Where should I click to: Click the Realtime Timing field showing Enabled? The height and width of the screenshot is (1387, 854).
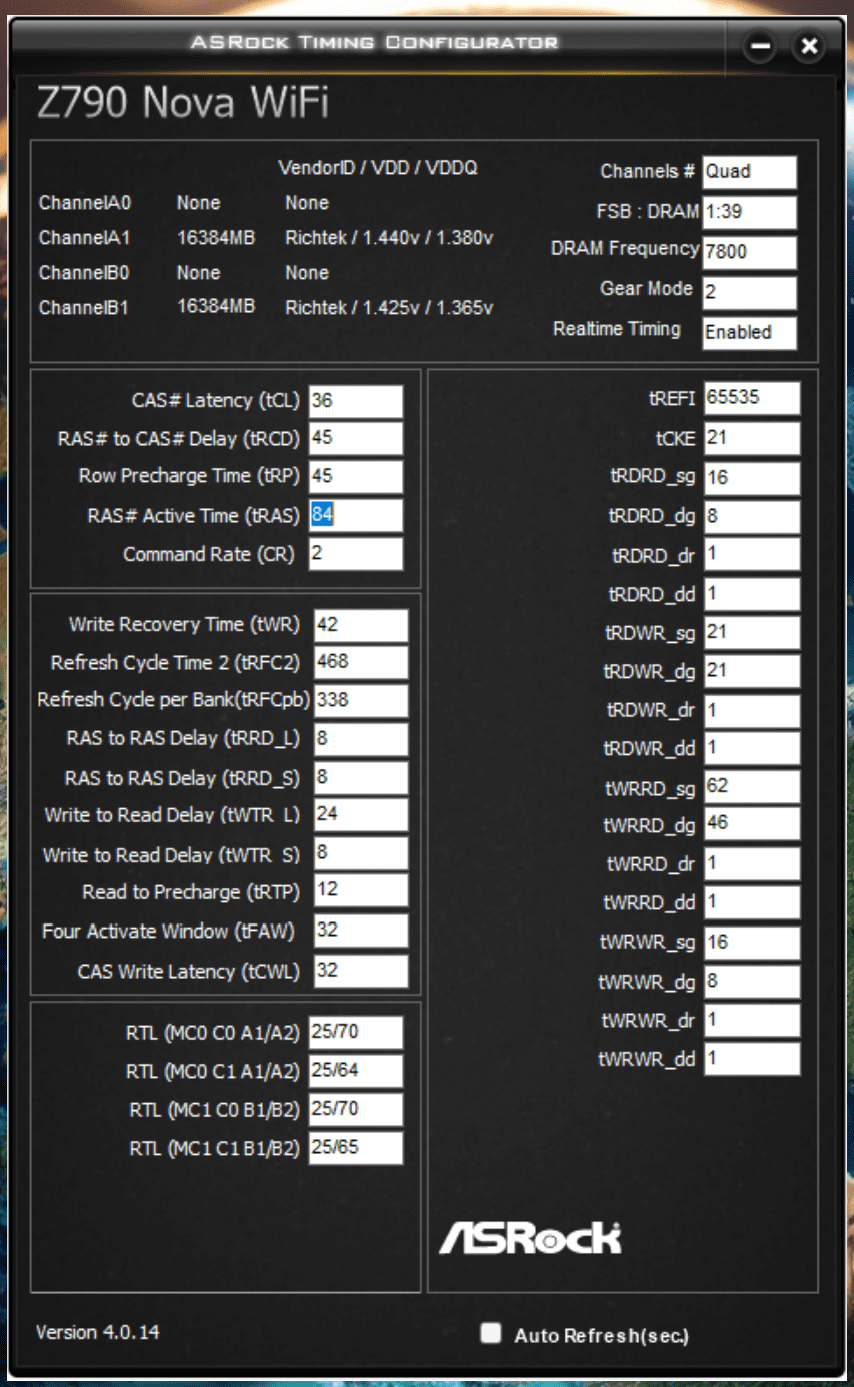(x=749, y=332)
